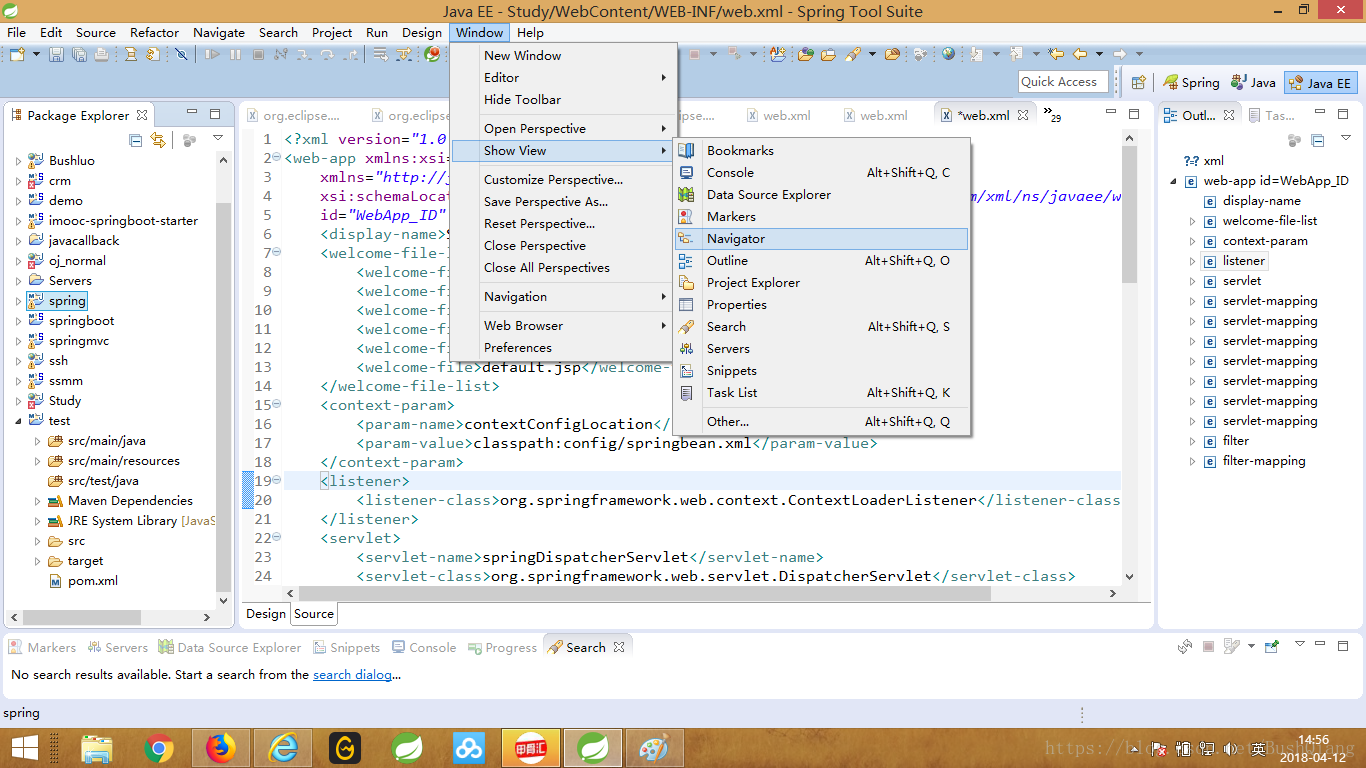Select the Study project in Package Explorer
1366x768 pixels.
click(55, 400)
